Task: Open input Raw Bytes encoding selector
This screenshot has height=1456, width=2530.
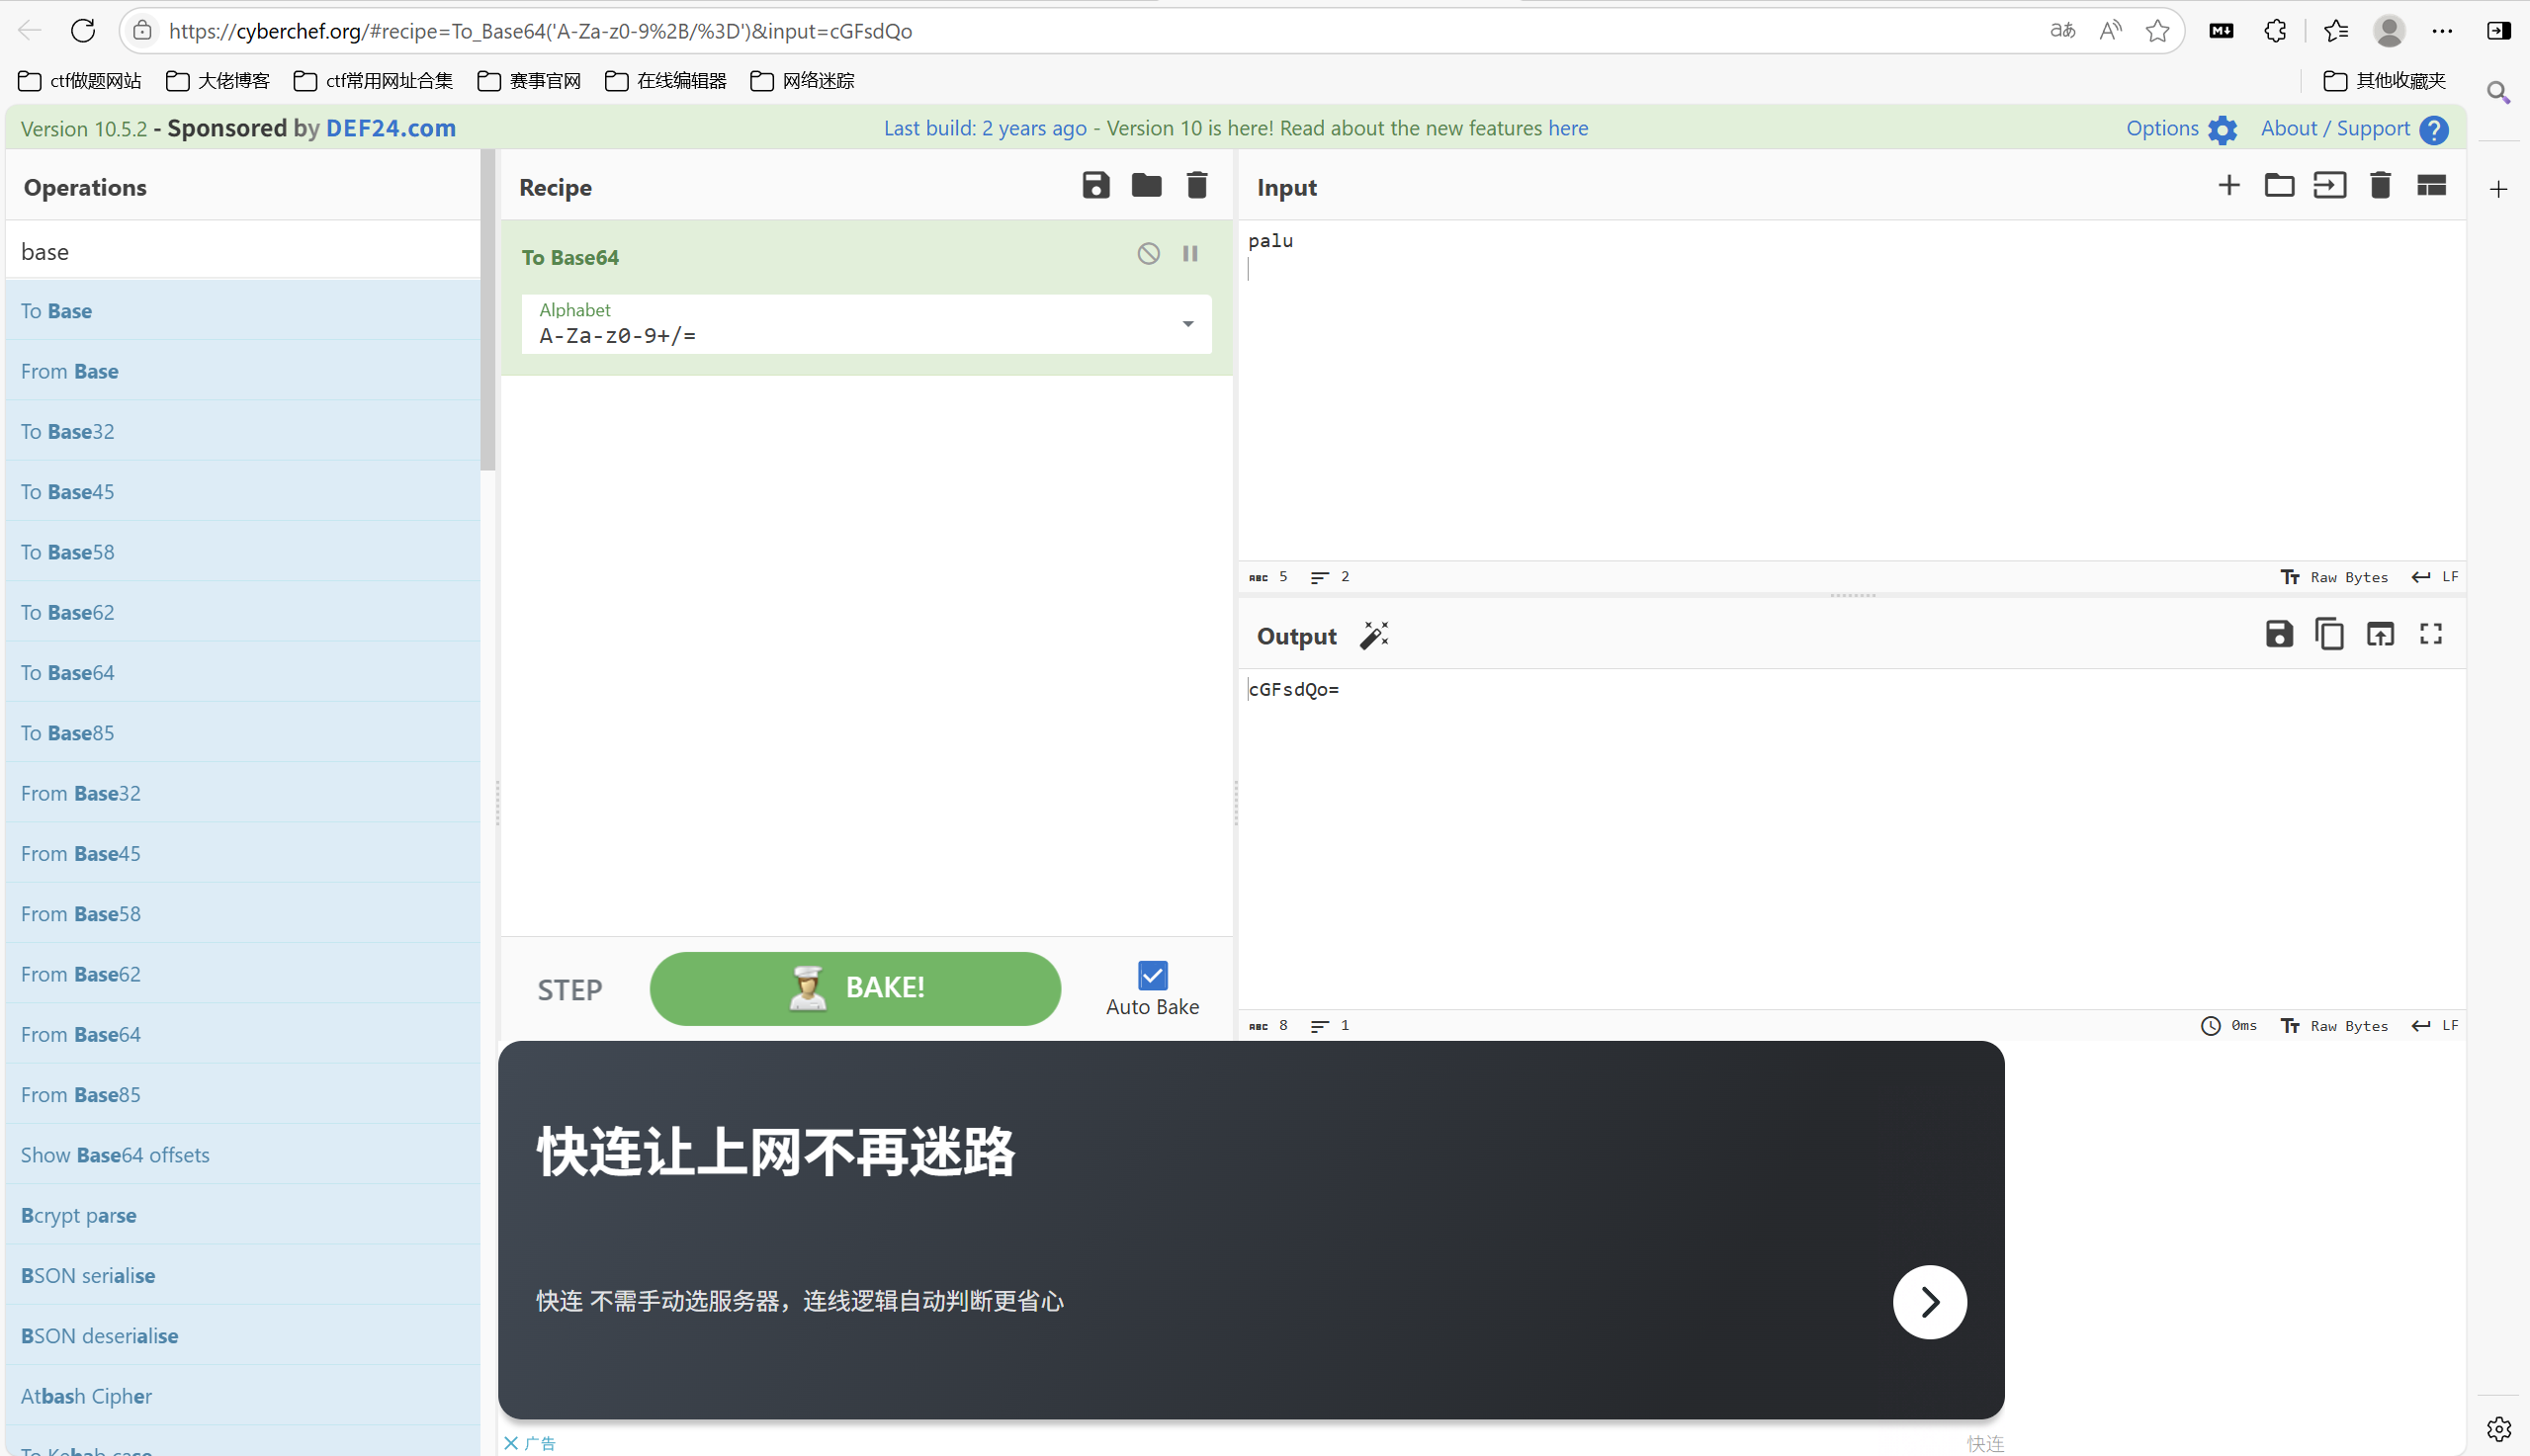Action: (x=2334, y=577)
